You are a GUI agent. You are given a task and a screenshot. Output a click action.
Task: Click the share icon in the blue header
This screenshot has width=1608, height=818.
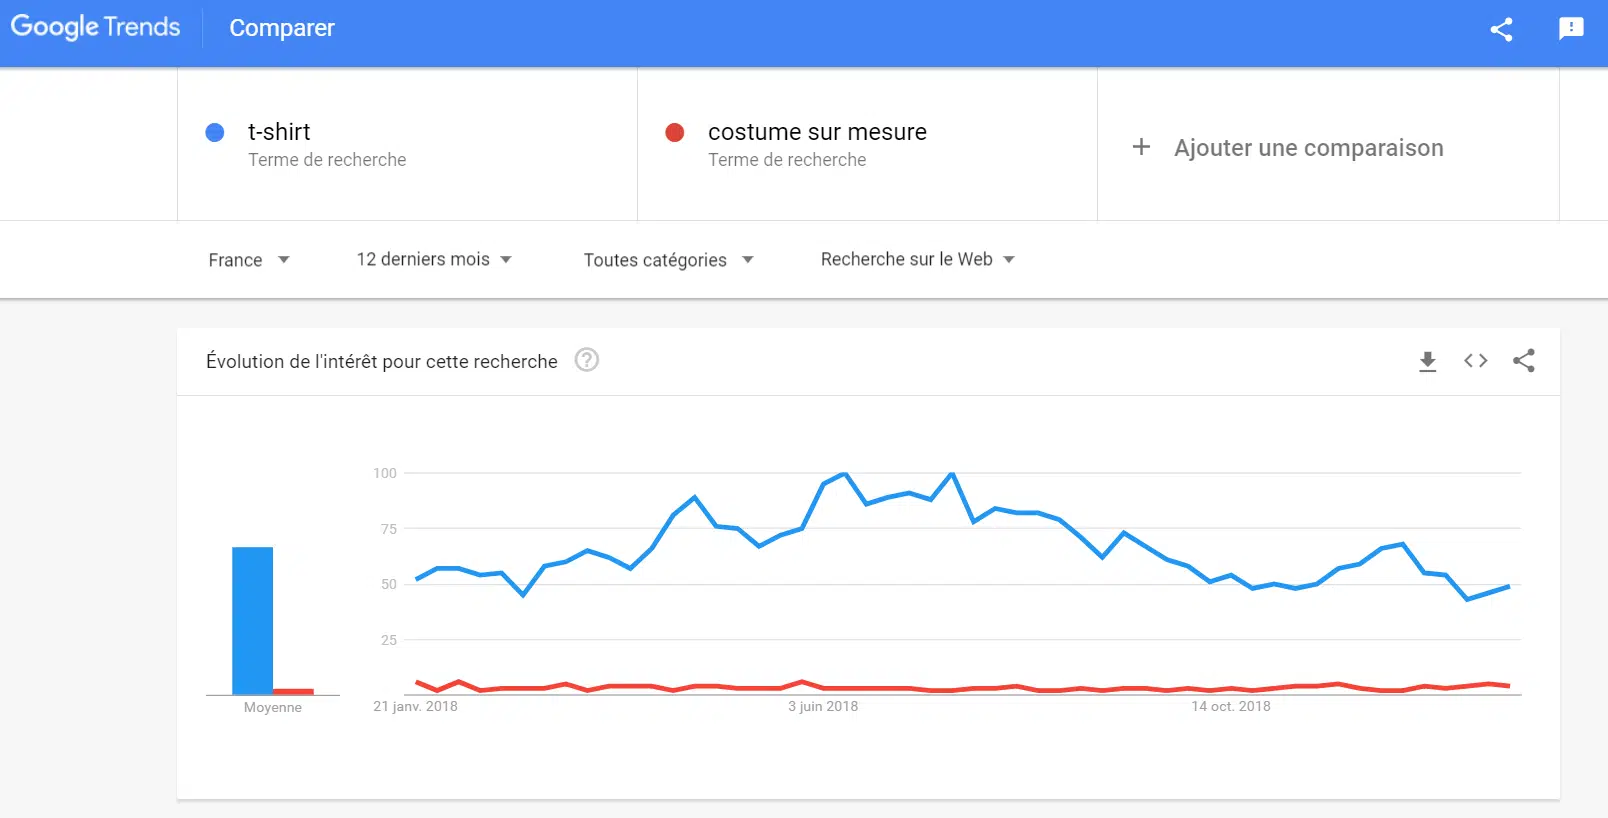(1501, 29)
